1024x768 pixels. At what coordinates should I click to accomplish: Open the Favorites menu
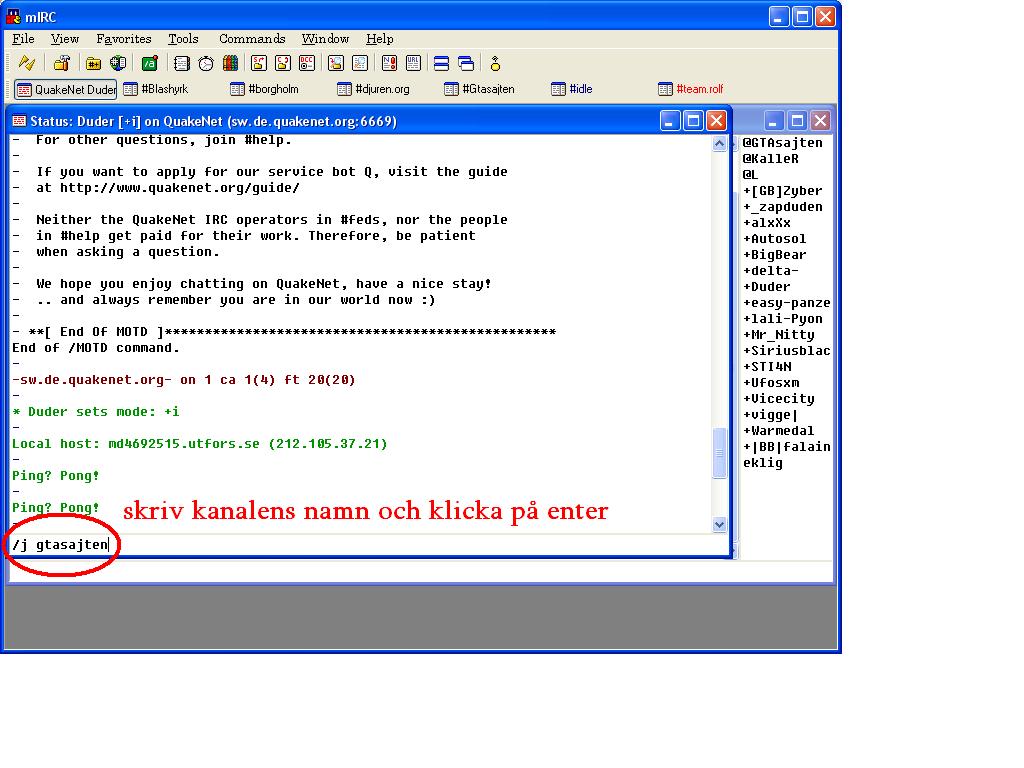[123, 39]
